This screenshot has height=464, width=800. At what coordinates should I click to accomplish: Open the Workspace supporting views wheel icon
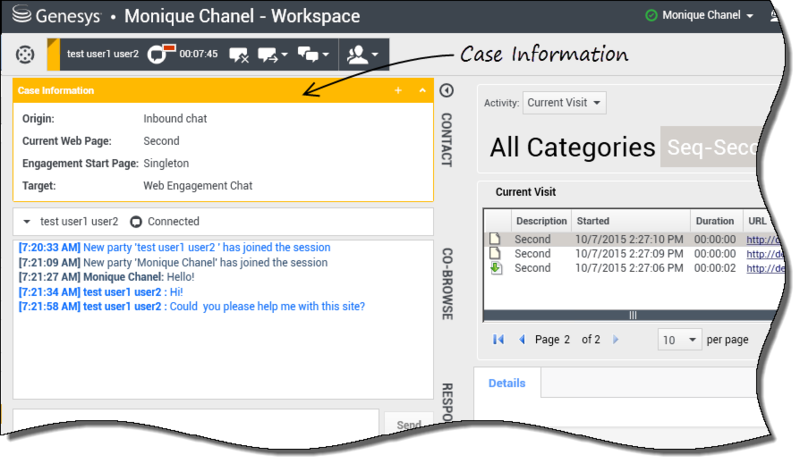[25, 54]
